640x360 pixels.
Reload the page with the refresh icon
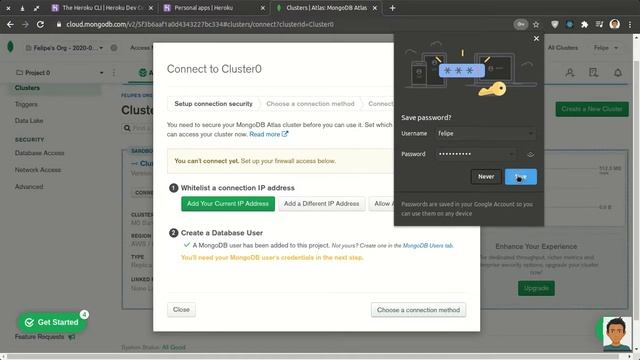(40, 24)
